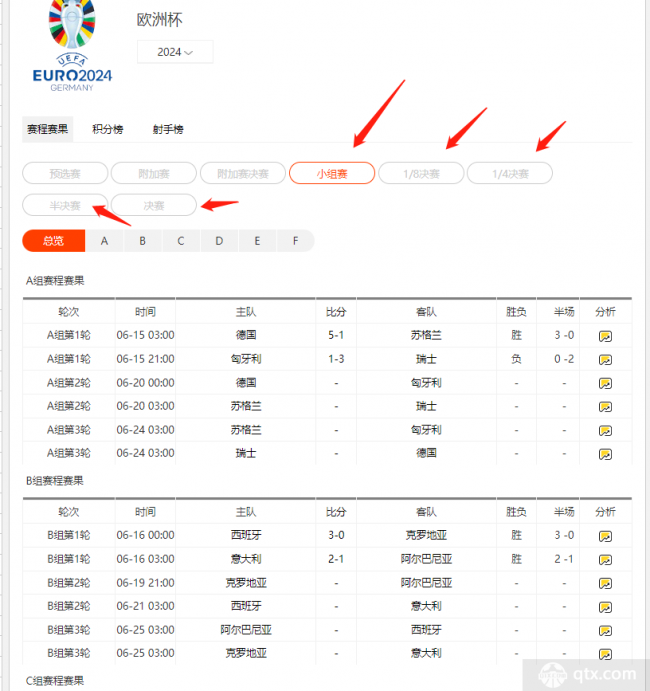This screenshot has height=691, width=650.
Task: Filter by group E
Action: point(257,241)
